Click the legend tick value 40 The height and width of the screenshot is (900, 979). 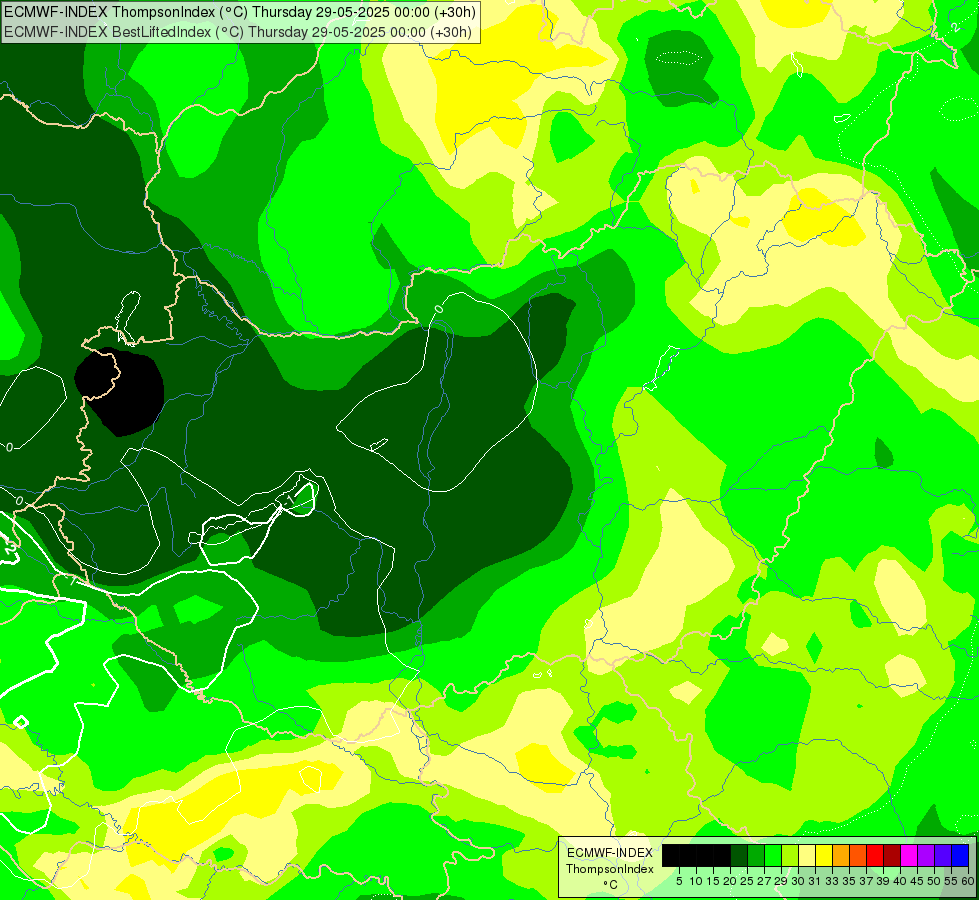click(900, 881)
